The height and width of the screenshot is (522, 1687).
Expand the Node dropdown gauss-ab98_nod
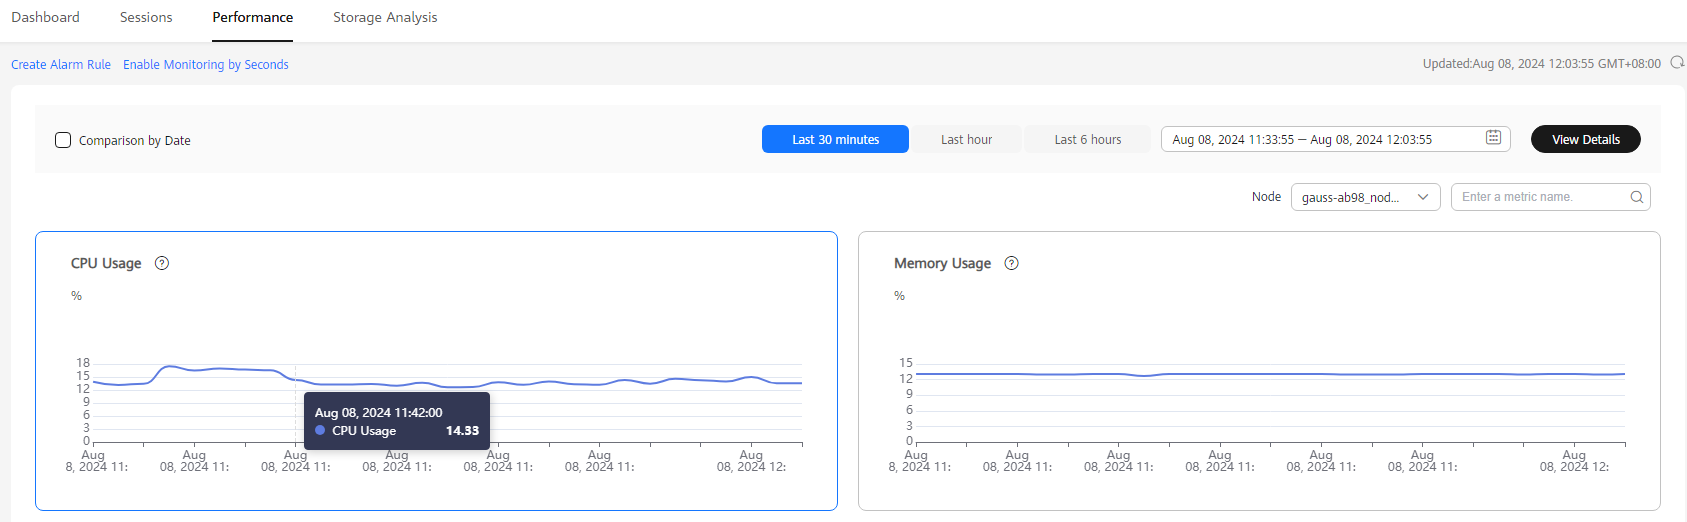tap(1365, 197)
